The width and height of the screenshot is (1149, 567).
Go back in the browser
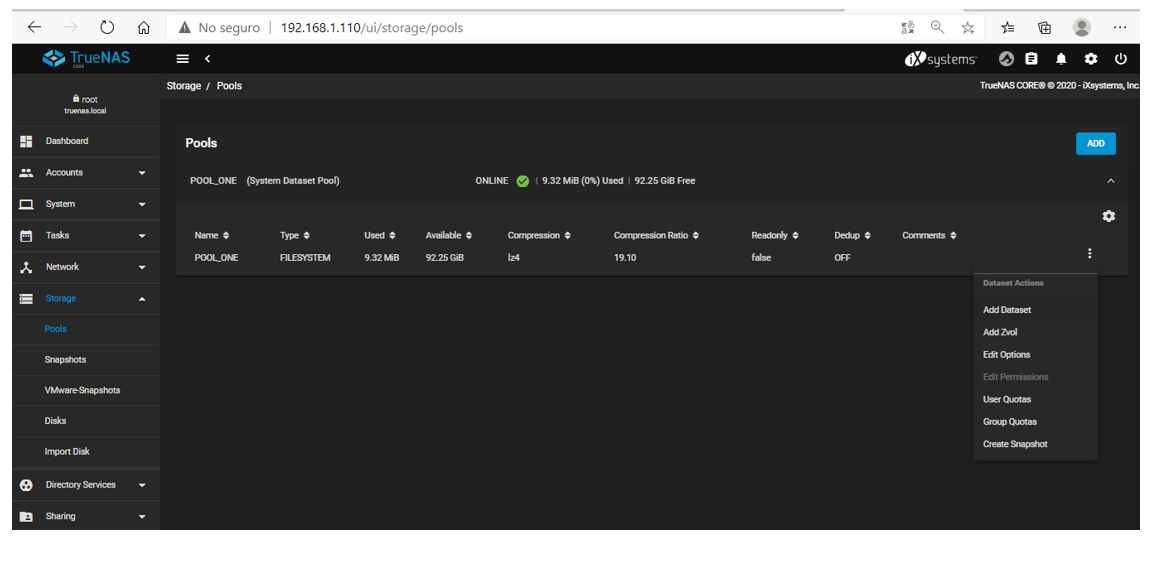[x=34, y=28]
